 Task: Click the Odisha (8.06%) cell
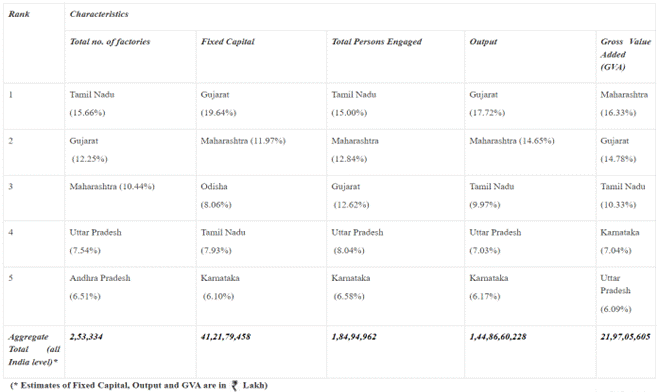[261, 198]
